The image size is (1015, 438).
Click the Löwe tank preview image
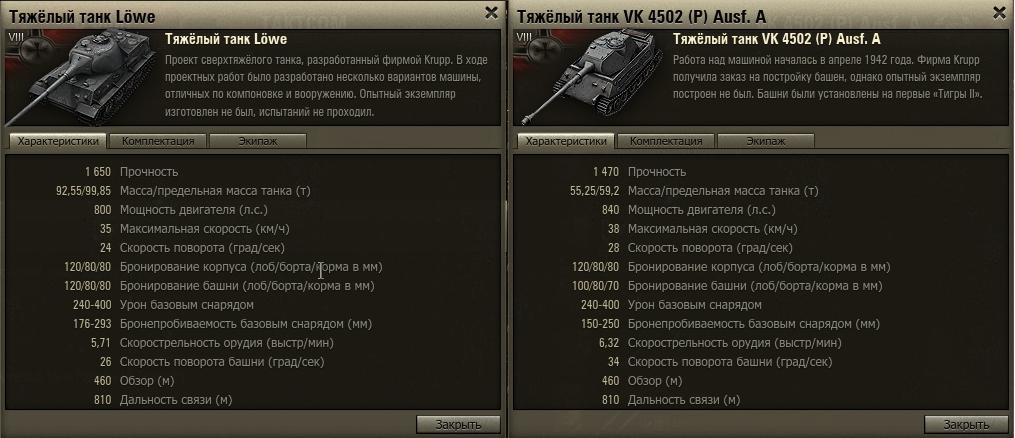coord(81,76)
